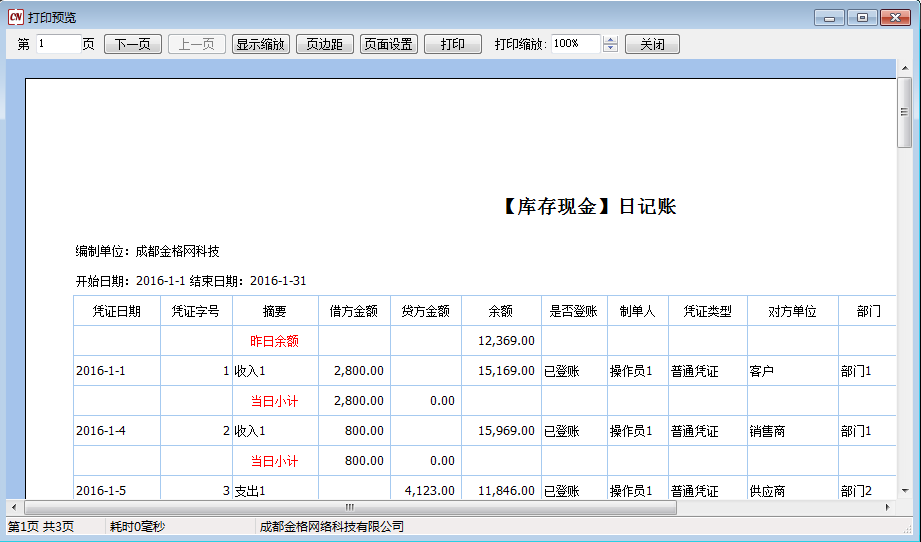Click the page number input field

click(x=58, y=44)
